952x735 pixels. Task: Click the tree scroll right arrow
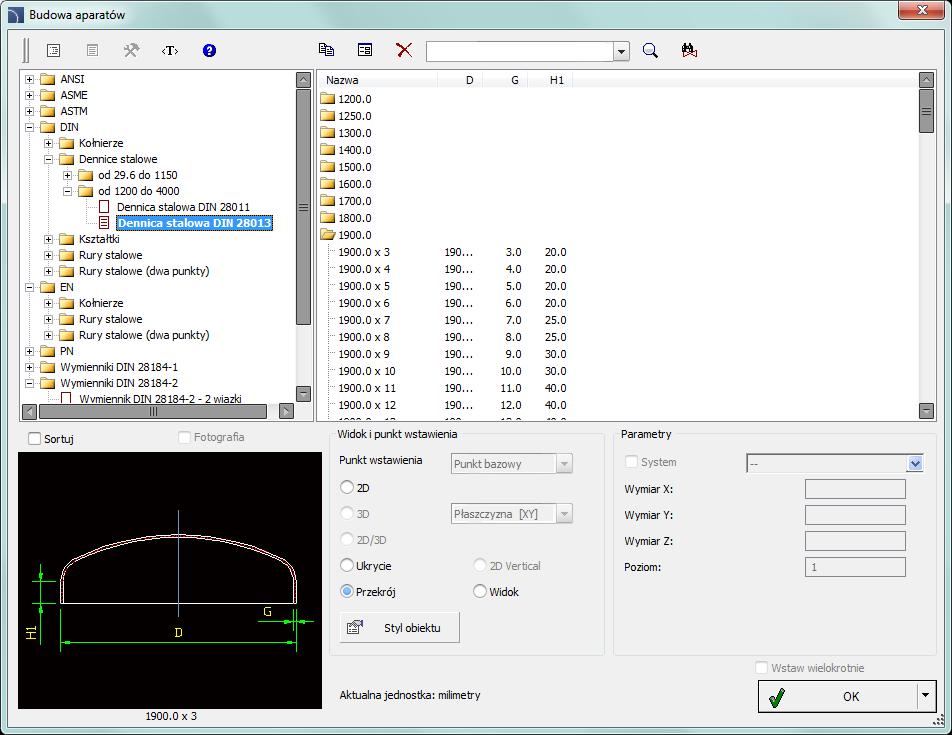(x=286, y=412)
